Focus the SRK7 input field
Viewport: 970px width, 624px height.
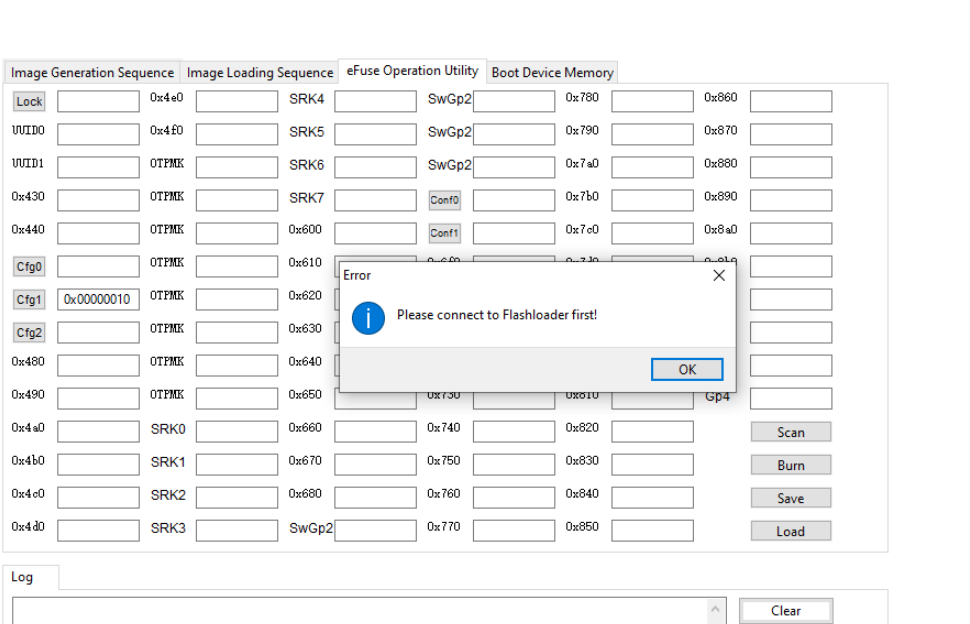tap(376, 200)
